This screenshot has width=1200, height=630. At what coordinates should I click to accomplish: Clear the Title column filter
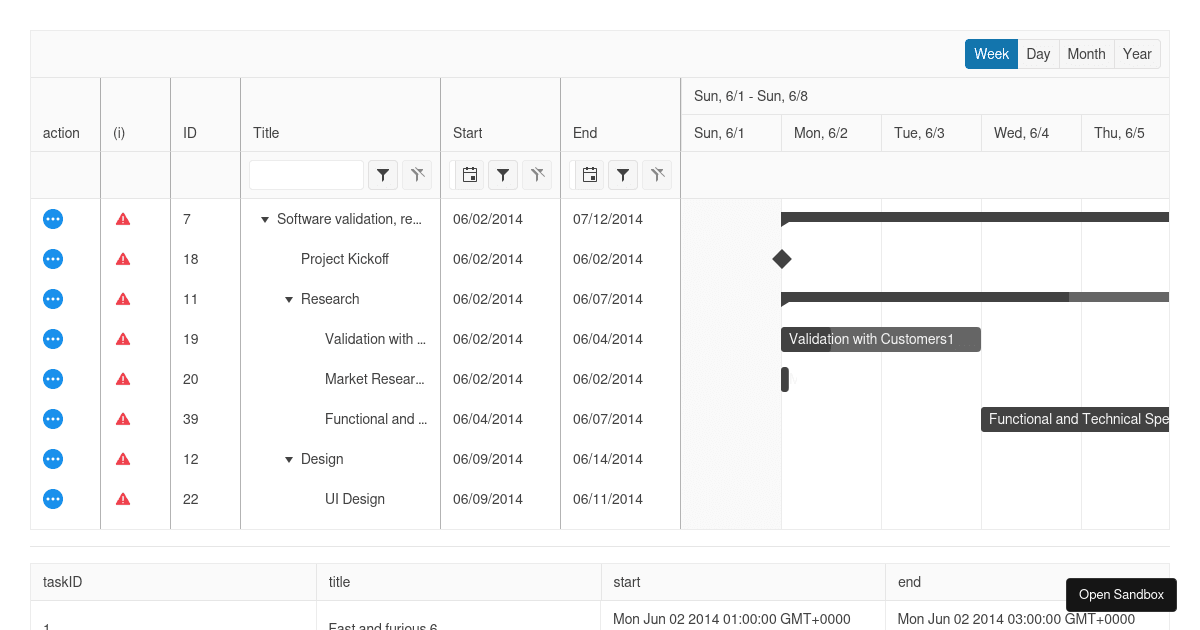(417, 175)
